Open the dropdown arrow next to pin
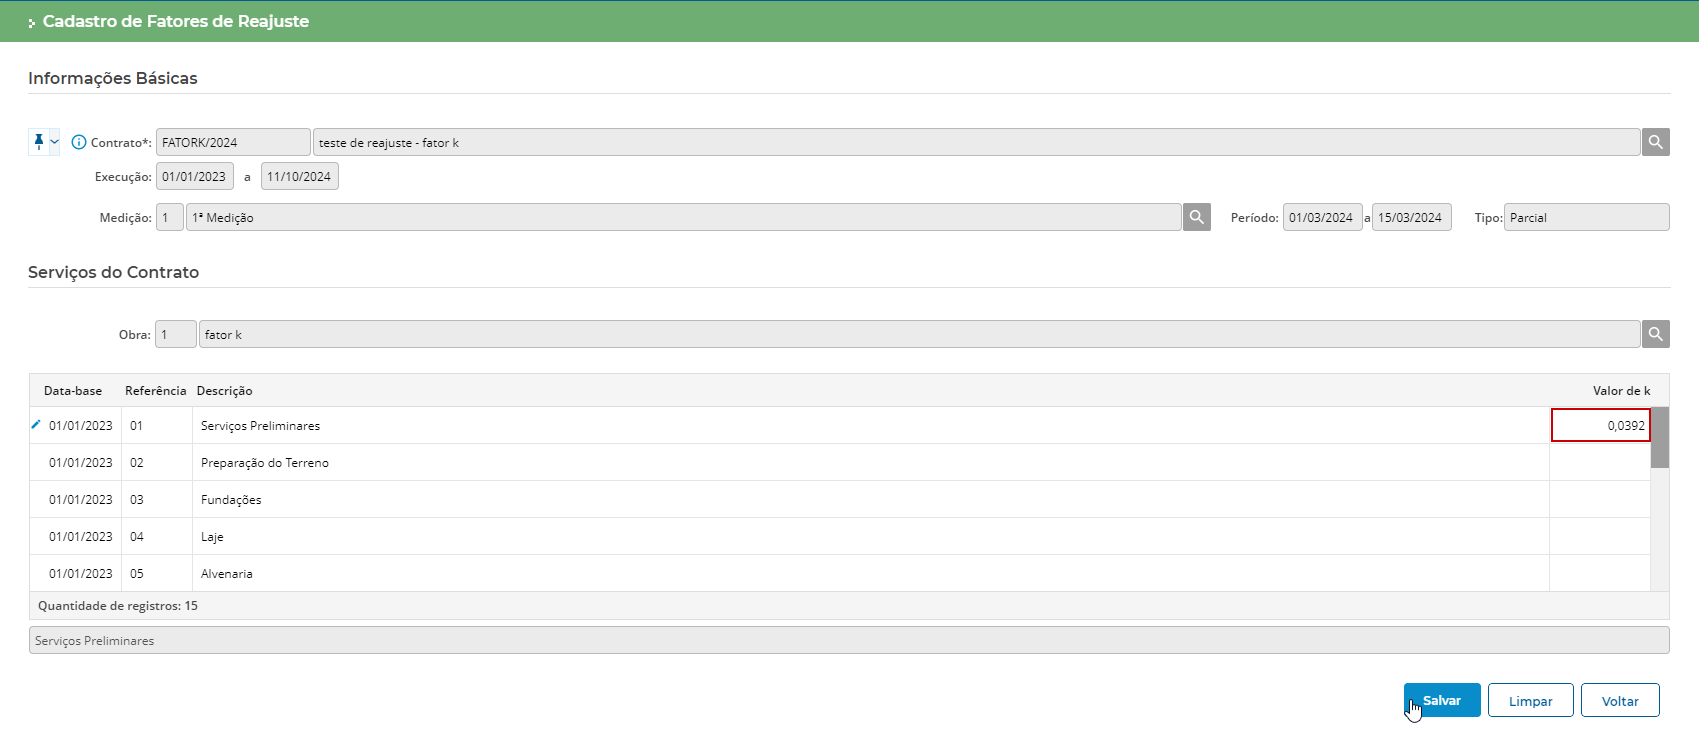Viewport: 1699px width, 745px height. click(55, 142)
